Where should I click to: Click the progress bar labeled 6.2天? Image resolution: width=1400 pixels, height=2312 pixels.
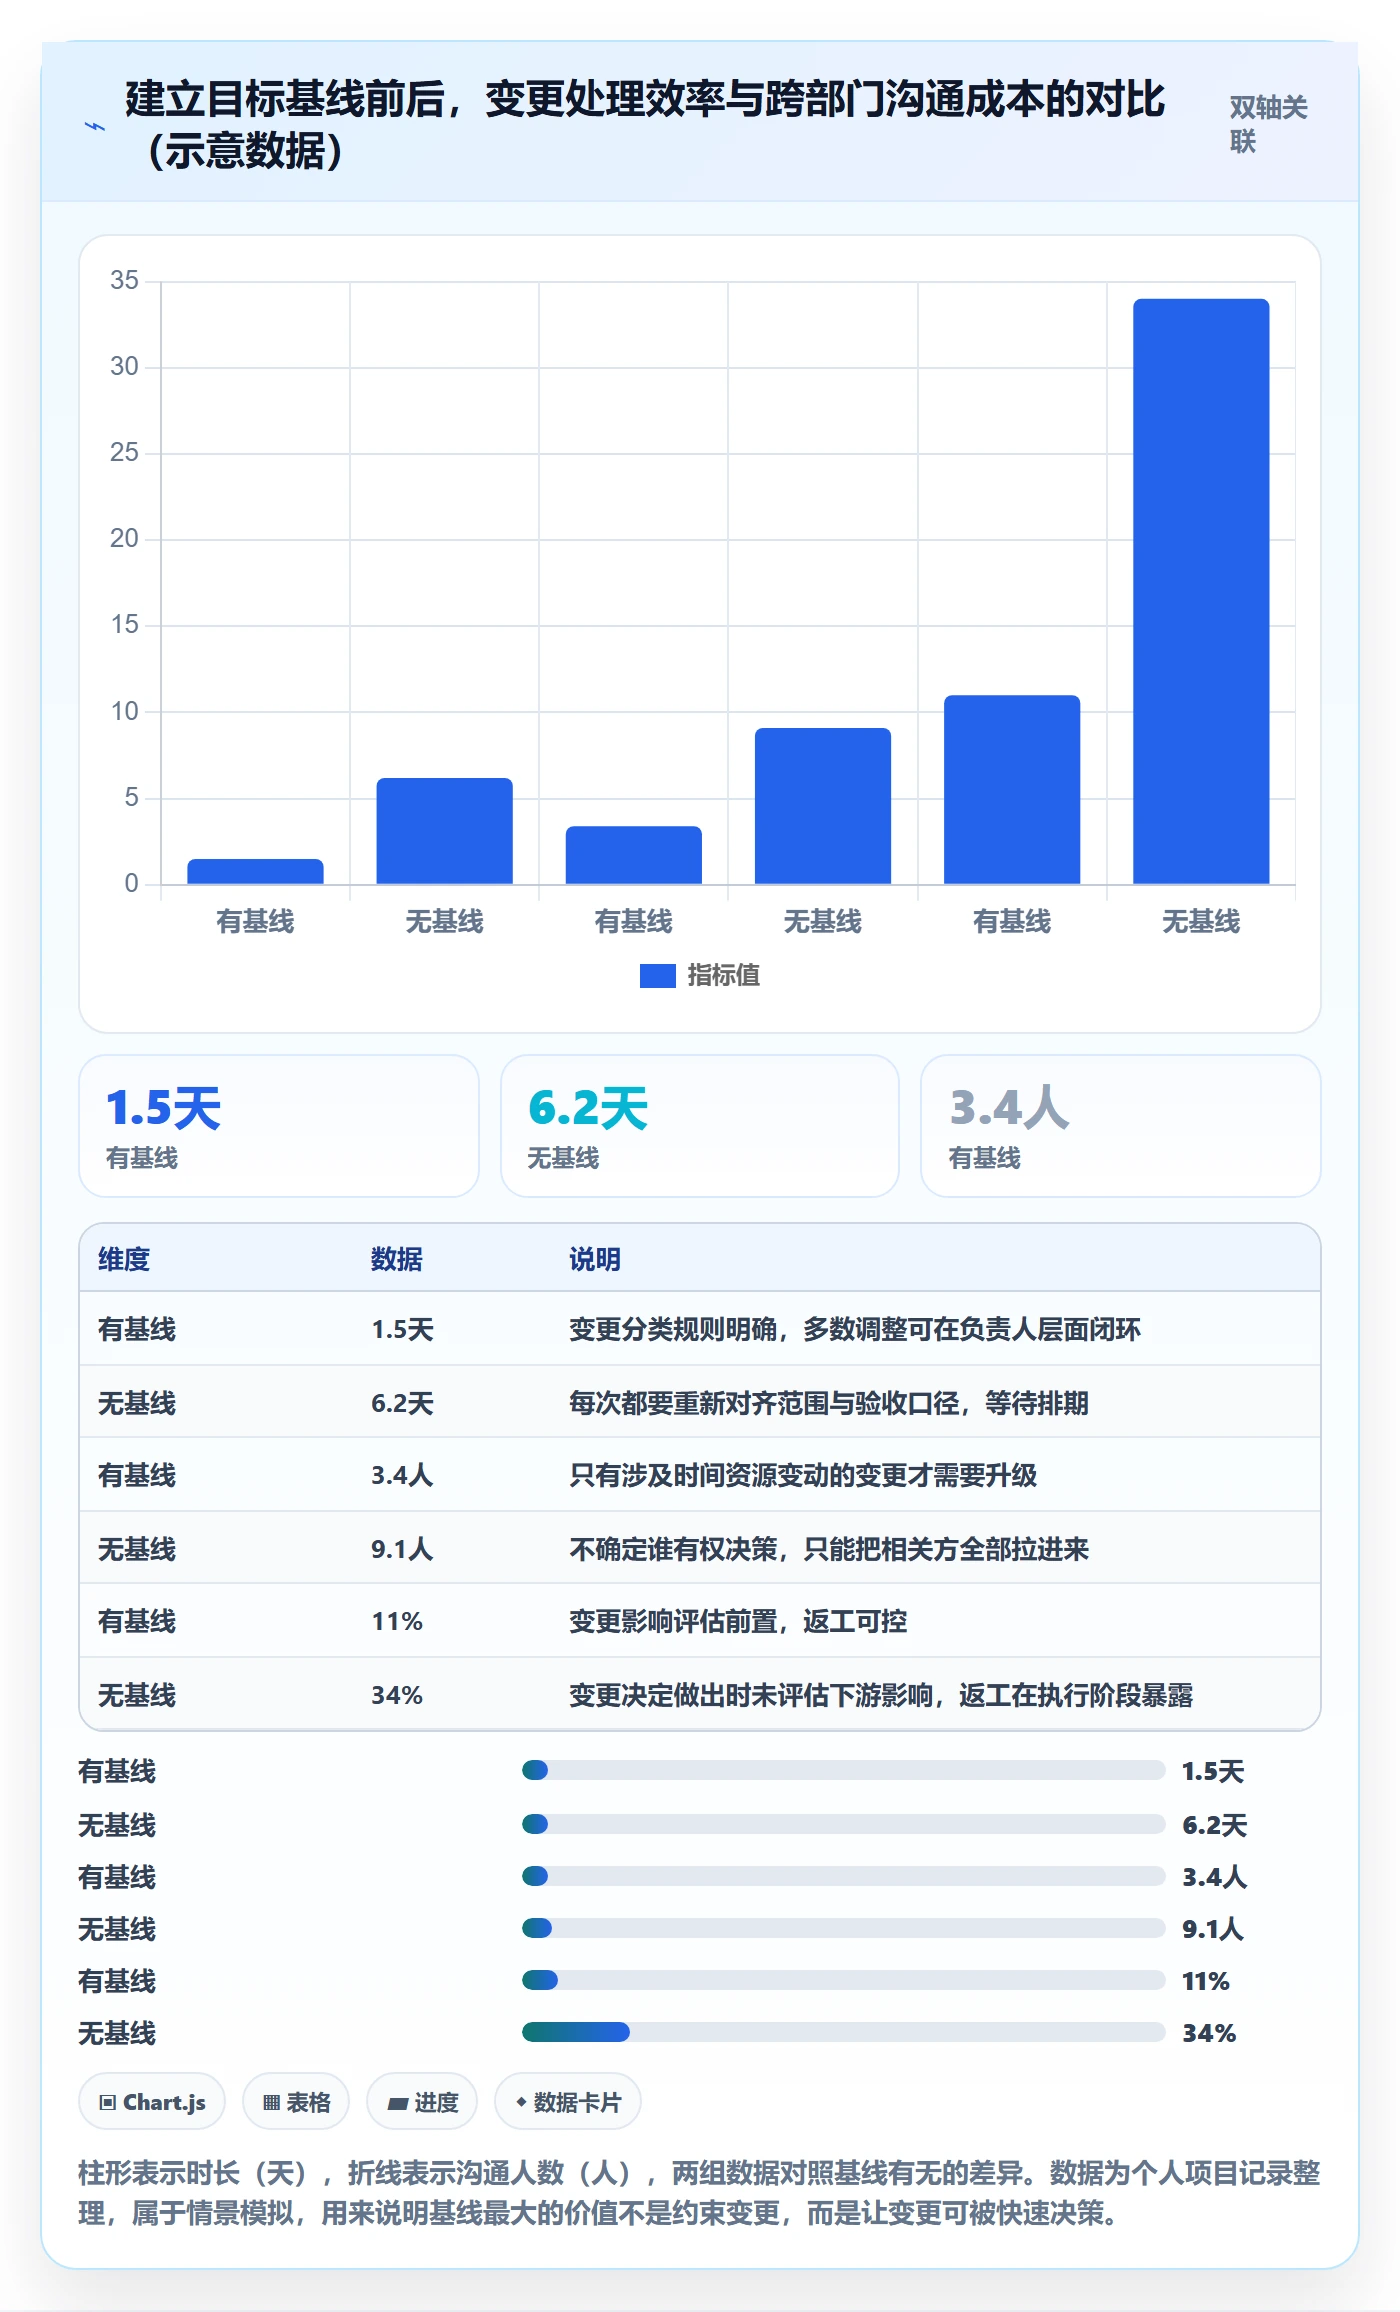pyautogui.click(x=844, y=1824)
